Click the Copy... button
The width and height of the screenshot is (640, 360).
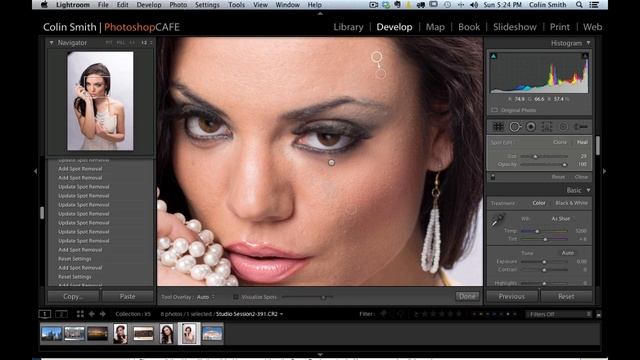point(73,297)
